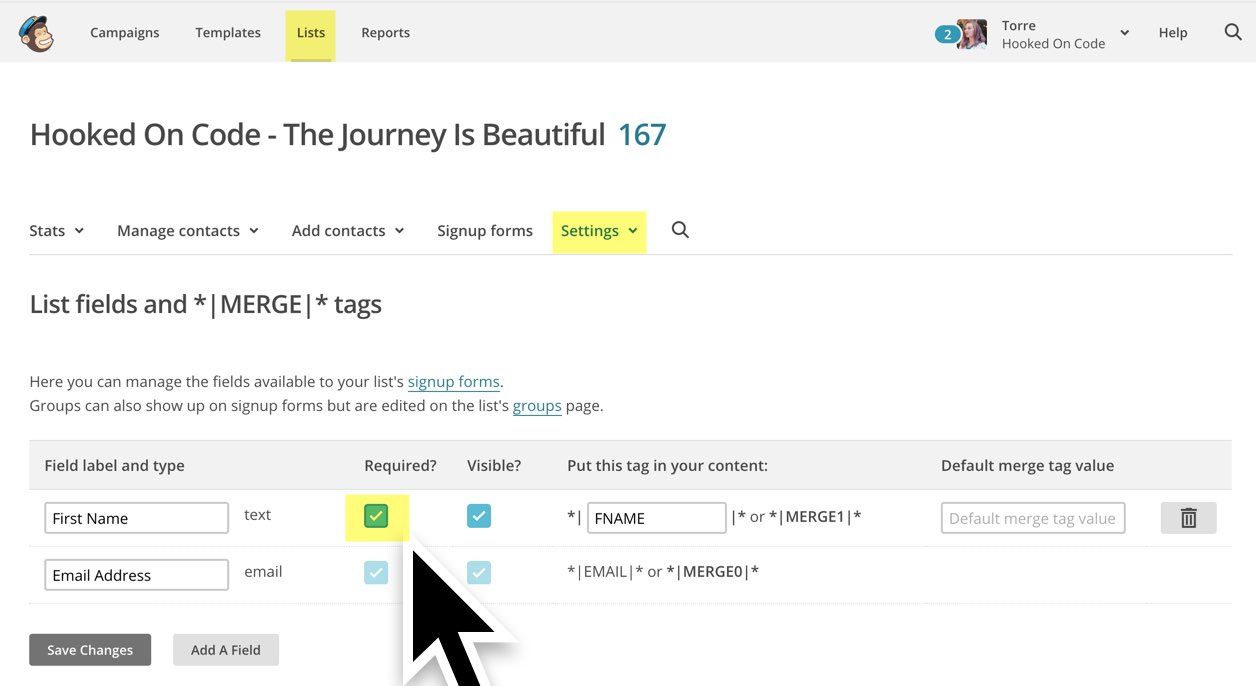Click Visible checkbox for Email Address

pos(479,573)
